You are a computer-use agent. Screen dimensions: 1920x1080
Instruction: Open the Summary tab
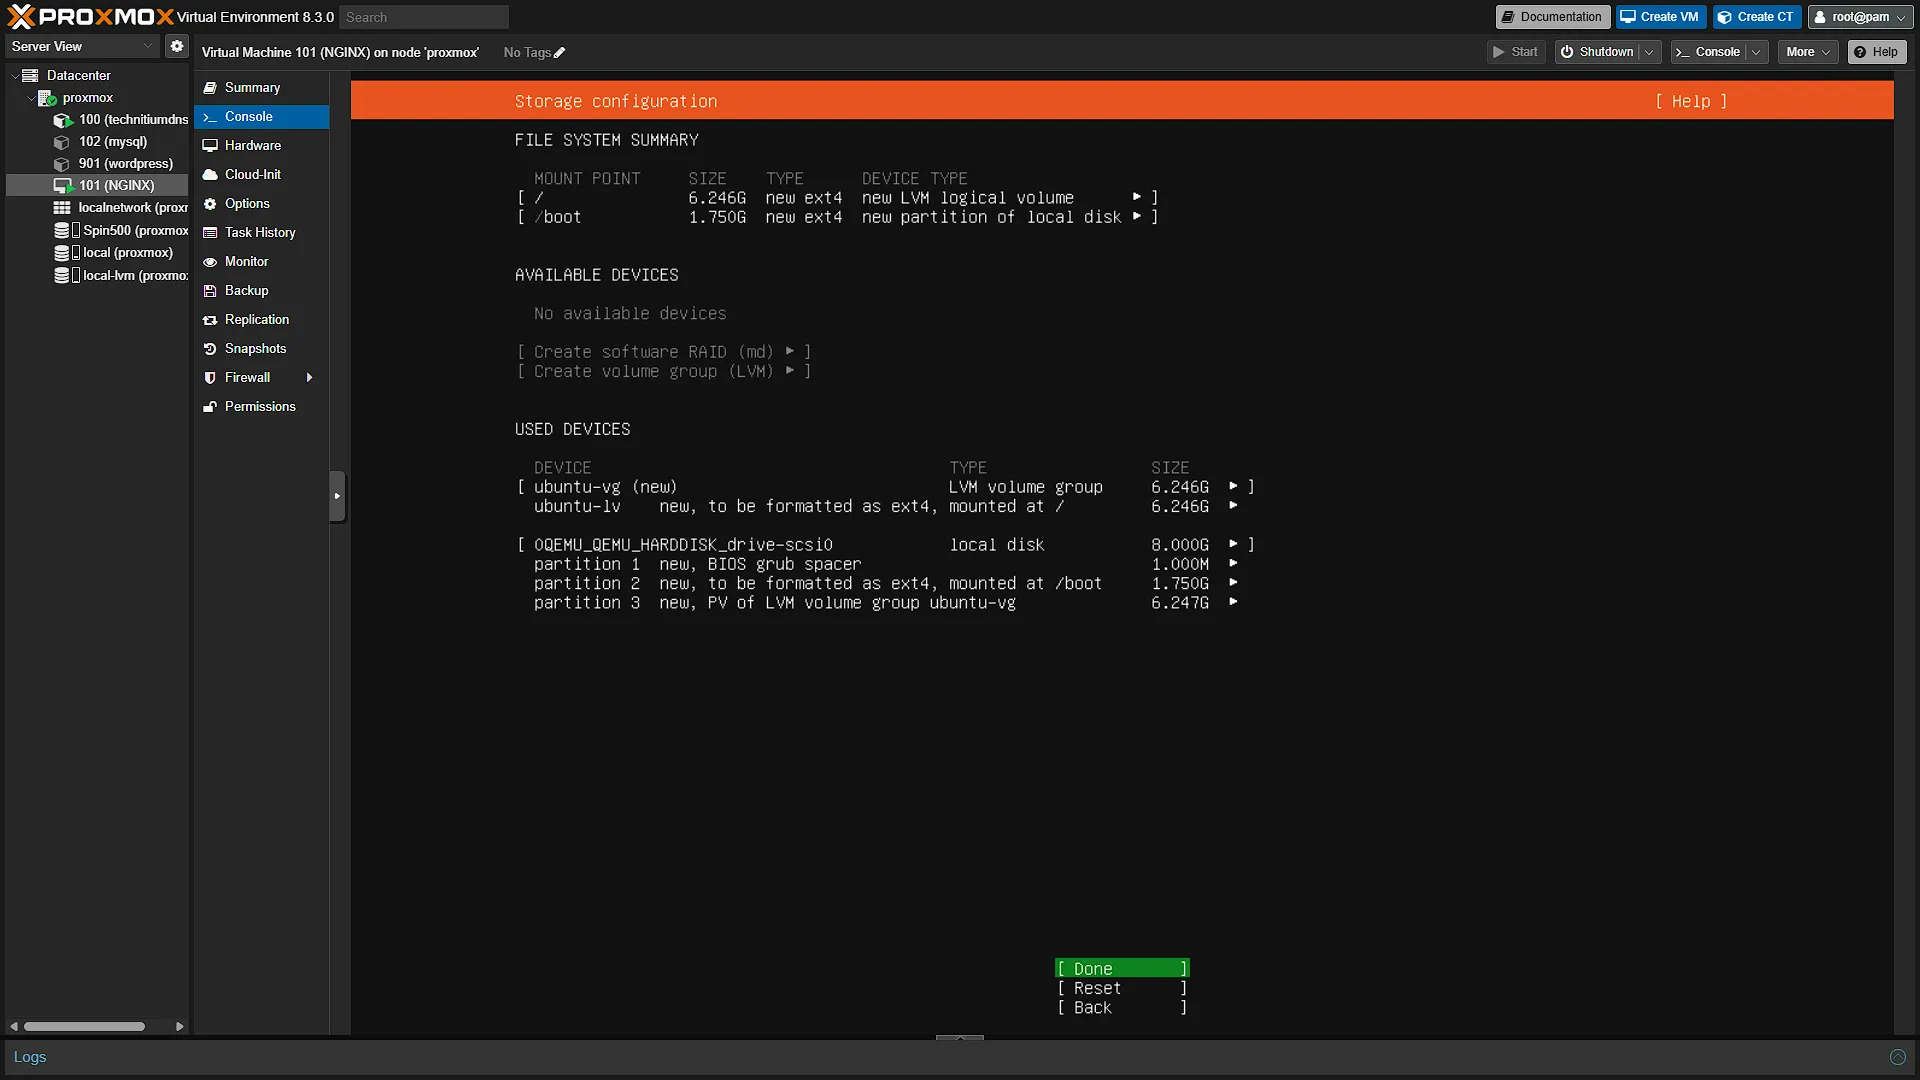(x=261, y=88)
